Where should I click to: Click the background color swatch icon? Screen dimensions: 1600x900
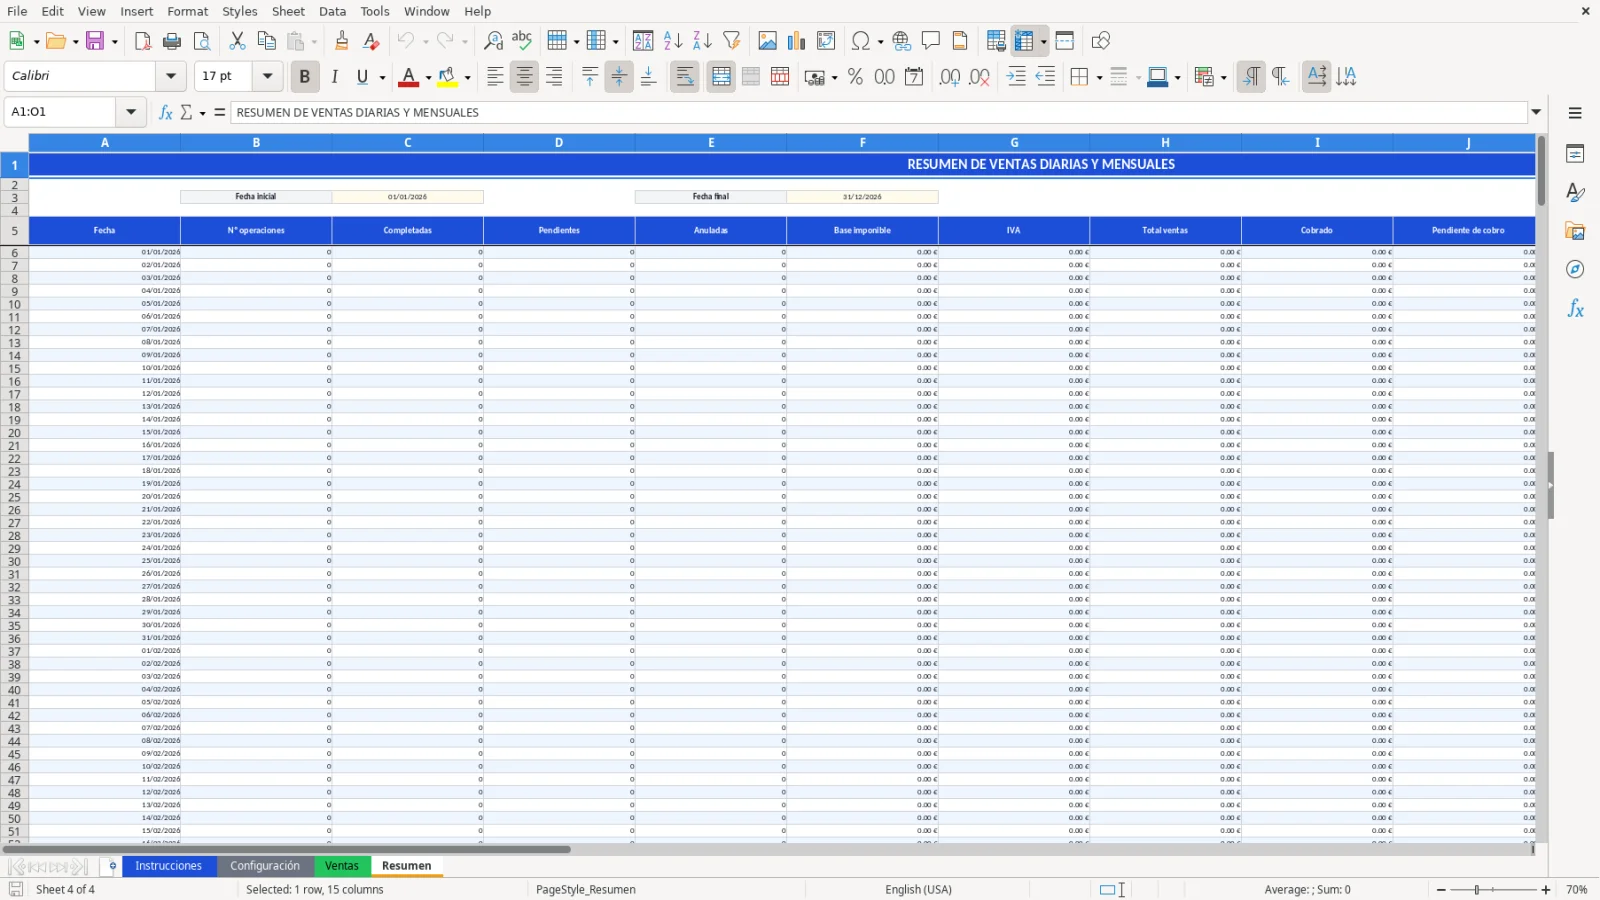448,77
